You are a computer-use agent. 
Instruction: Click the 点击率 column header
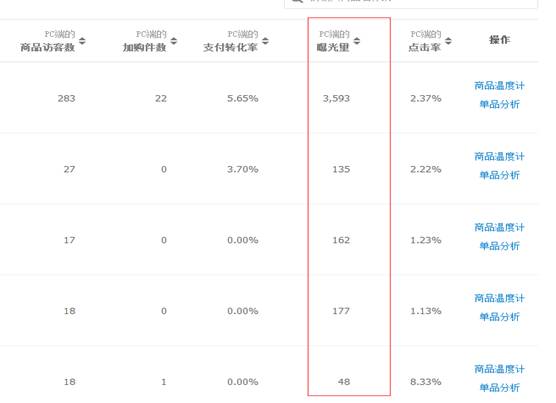click(424, 47)
